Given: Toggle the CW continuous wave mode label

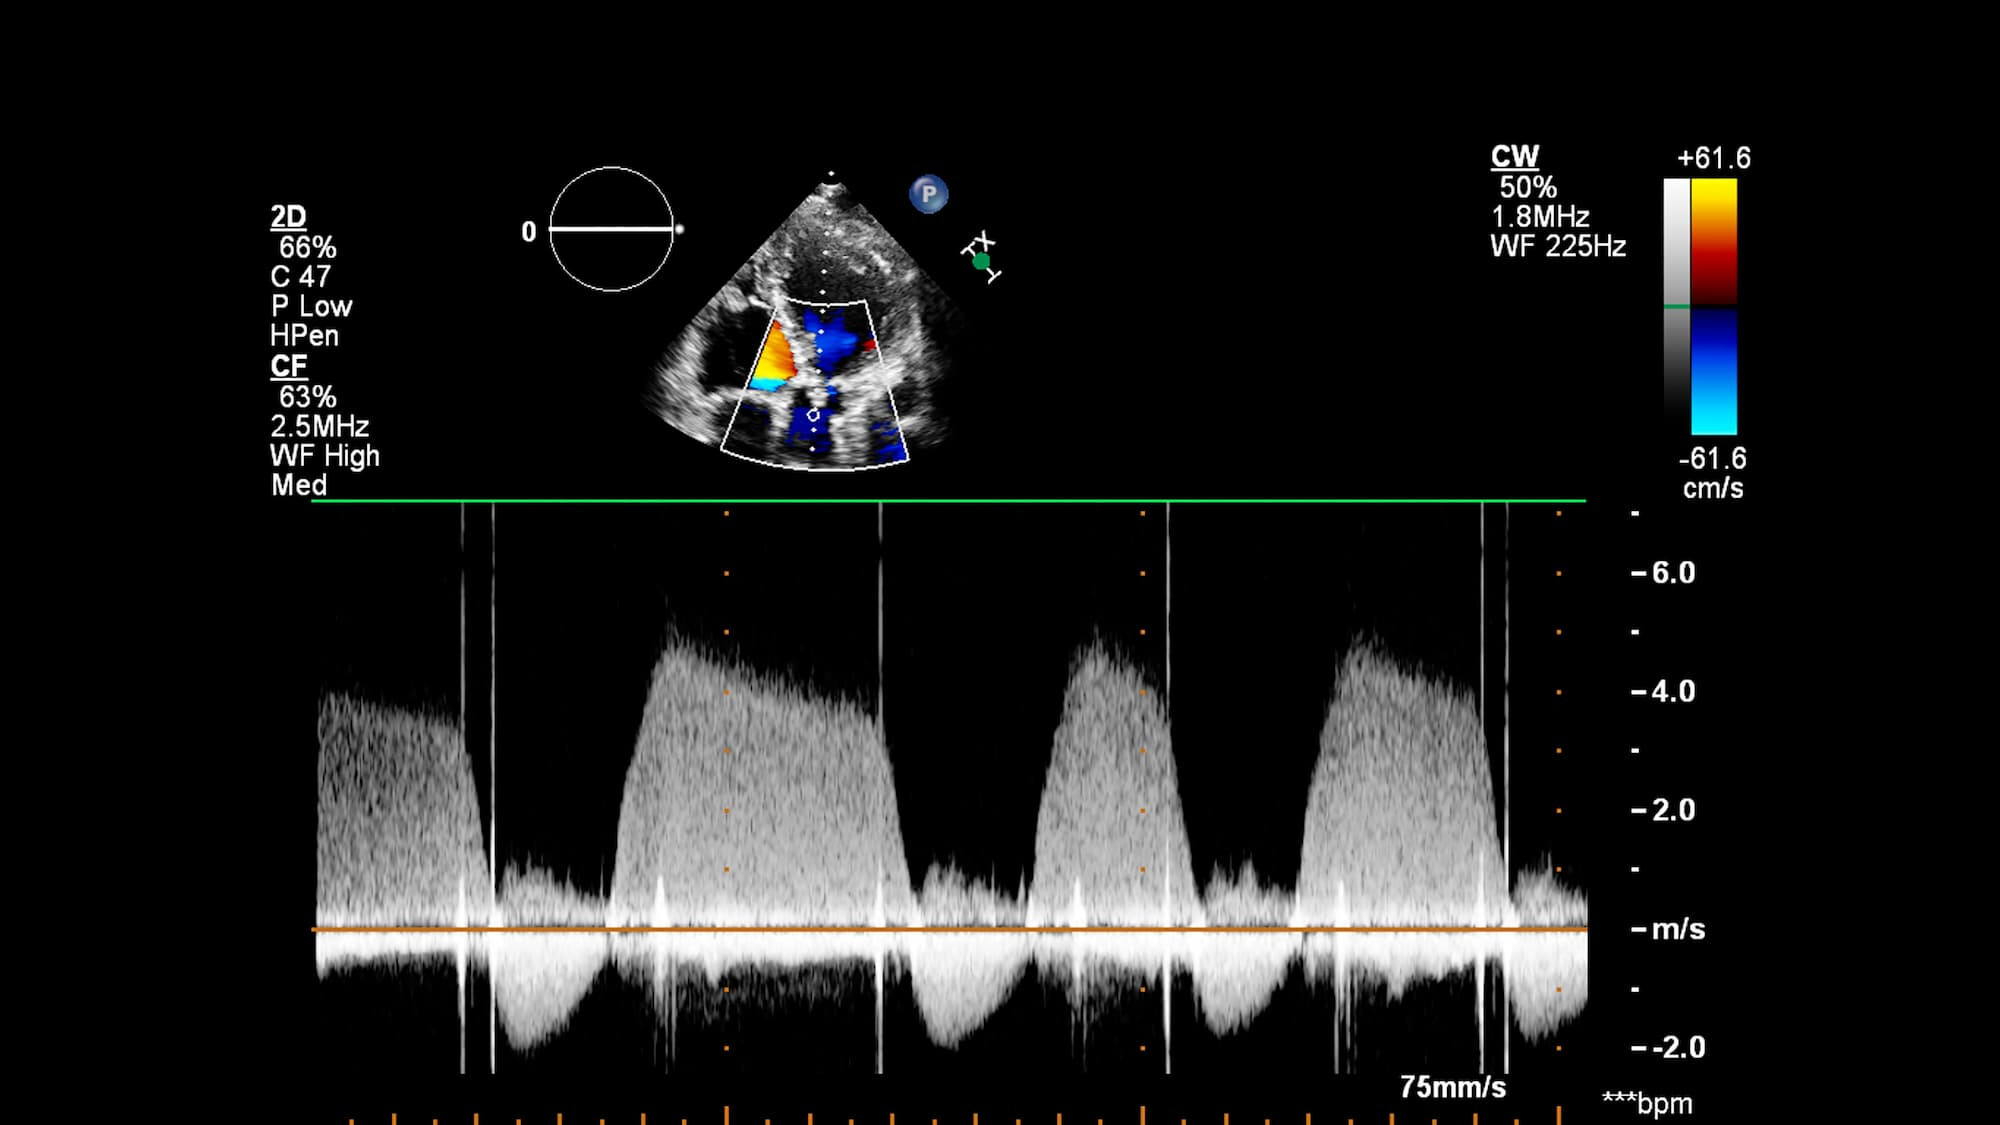Looking at the screenshot, I should (x=1516, y=157).
